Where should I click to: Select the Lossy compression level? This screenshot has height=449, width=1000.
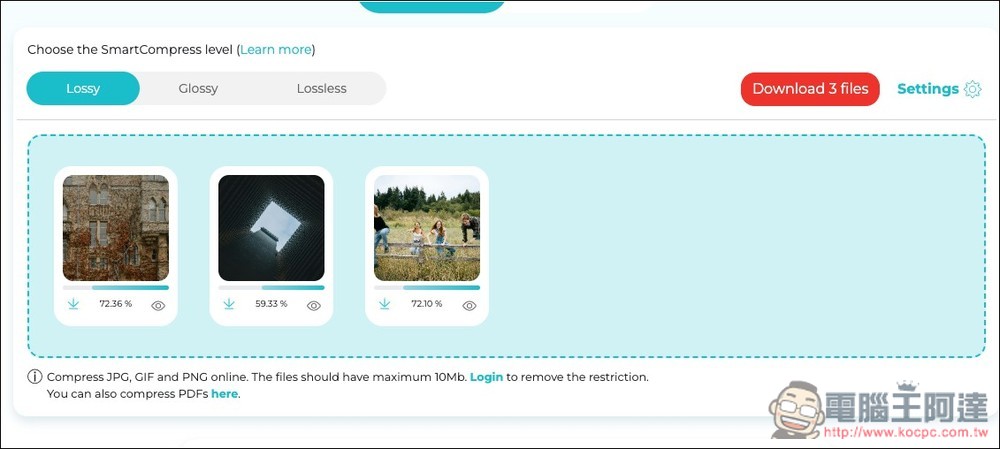click(83, 89)
